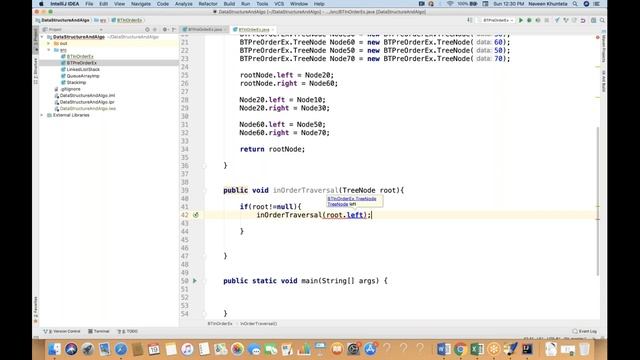Toggle the Ant Build side tab

click(x=603, y=80)
